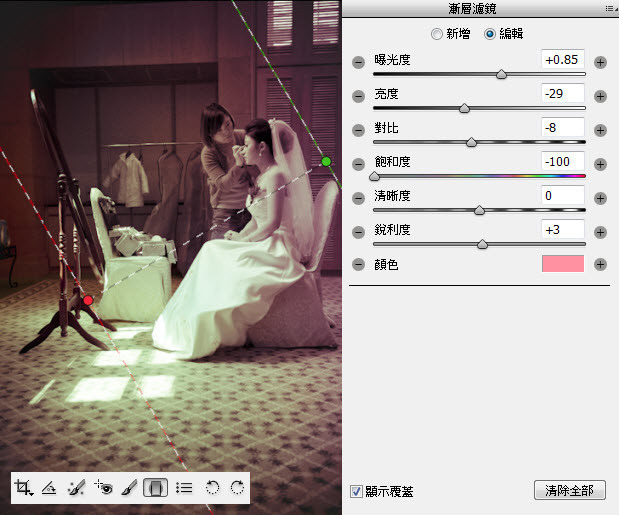619x515 pixels.
Task: Decrease 清晰度 with the minus button
Action: pos(358,198)
